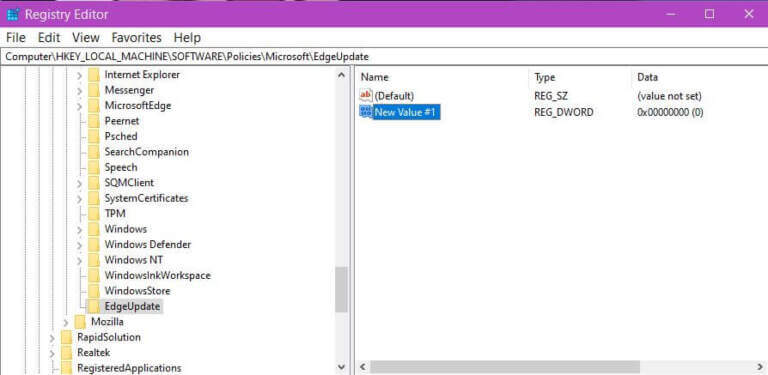This screenshot has width=768, height=375.
Task: Click the Registry Editor app icon in title bar
Action: tap(13, 14)
